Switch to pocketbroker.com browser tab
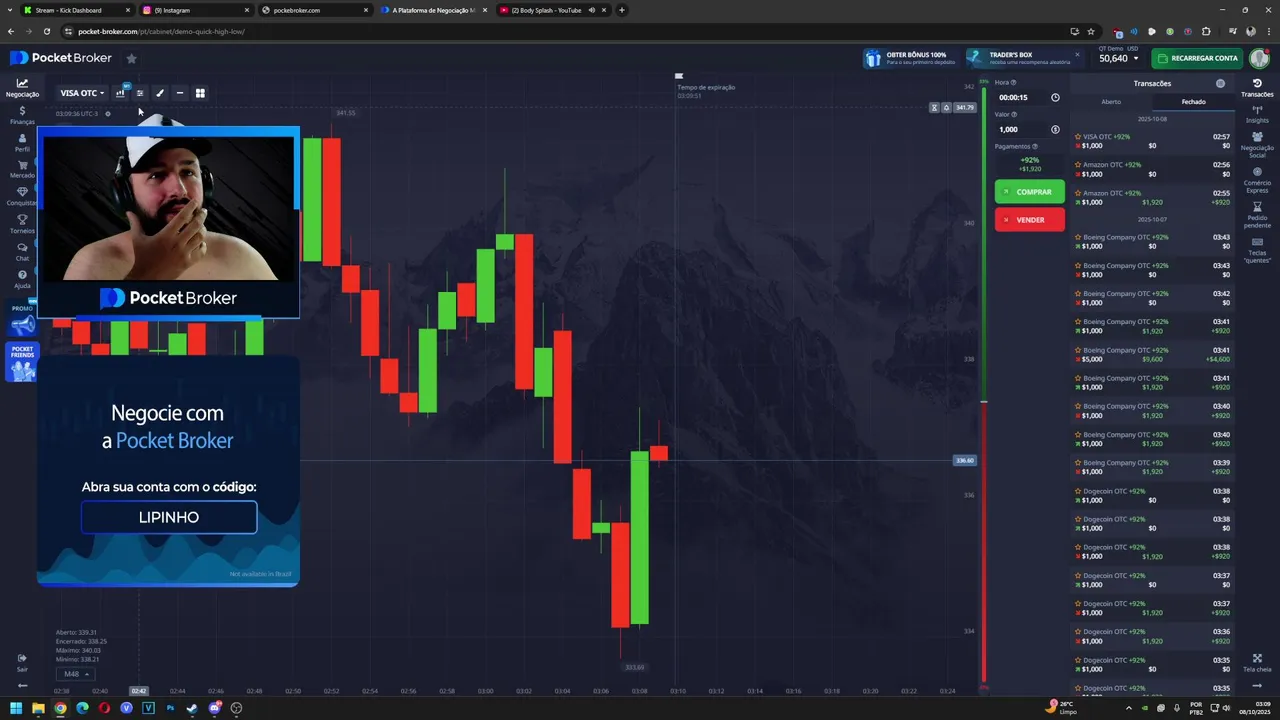Screen dimensions: 1280x720 coord(314,10)
